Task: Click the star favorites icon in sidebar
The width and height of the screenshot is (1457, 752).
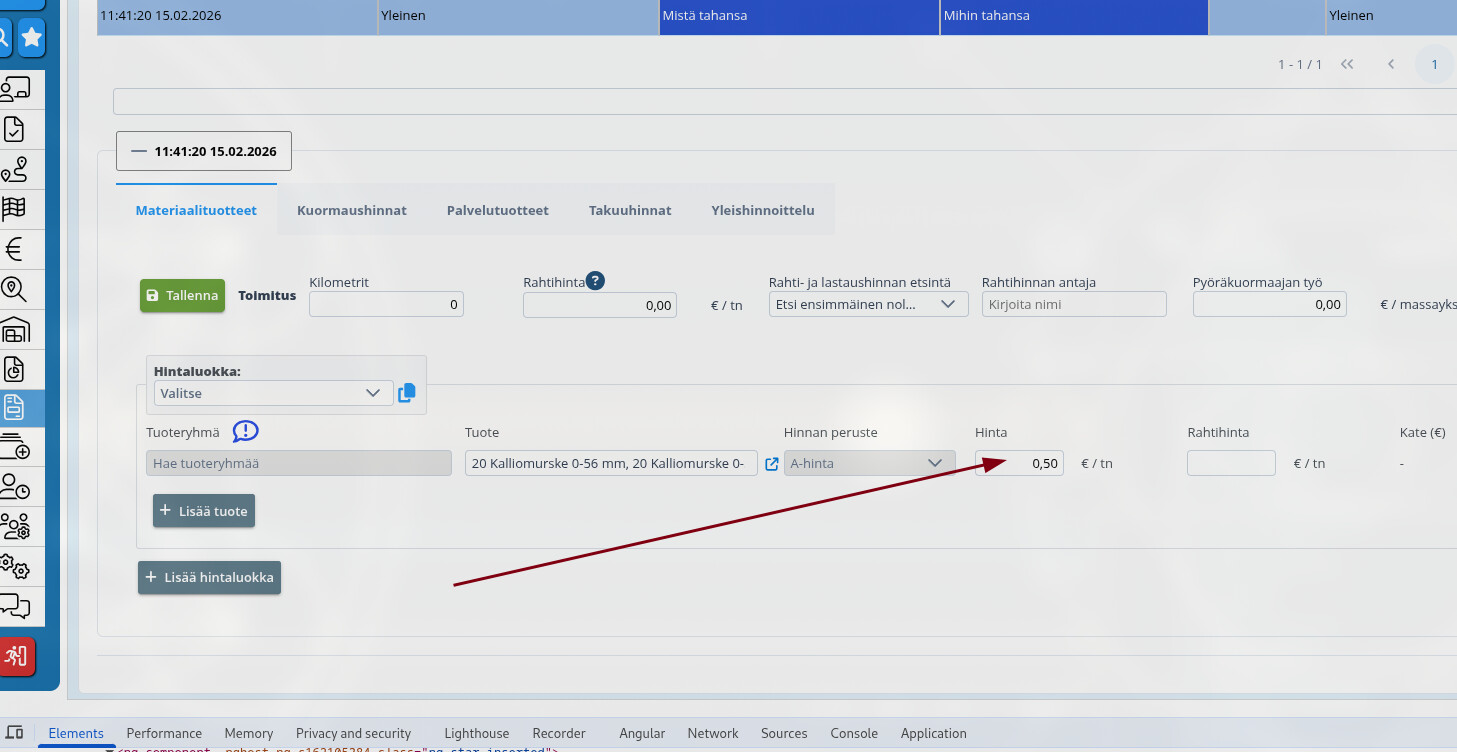Action: click(x=32, y=38)
